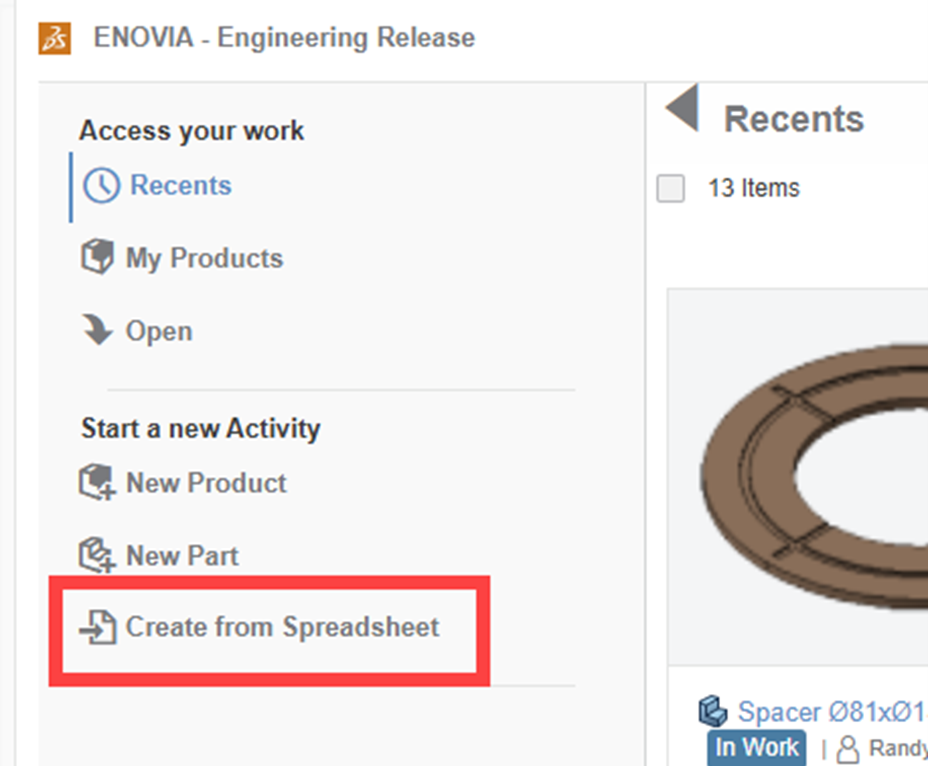Click the In Work status badge
The image size is (928, 766).
[756, 747]
